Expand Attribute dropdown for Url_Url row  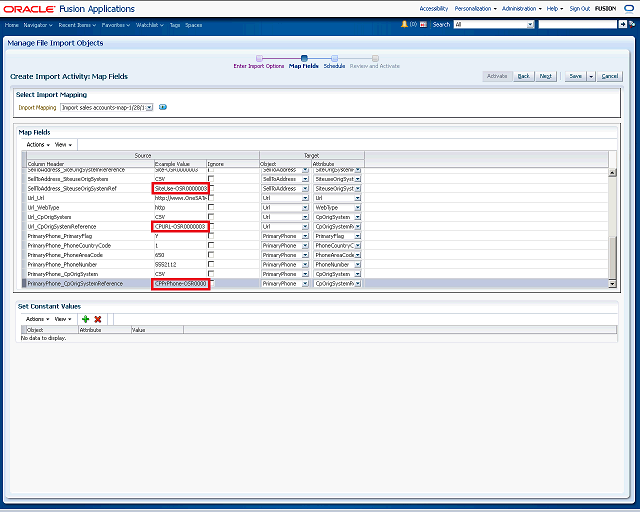tap(358, 198)
